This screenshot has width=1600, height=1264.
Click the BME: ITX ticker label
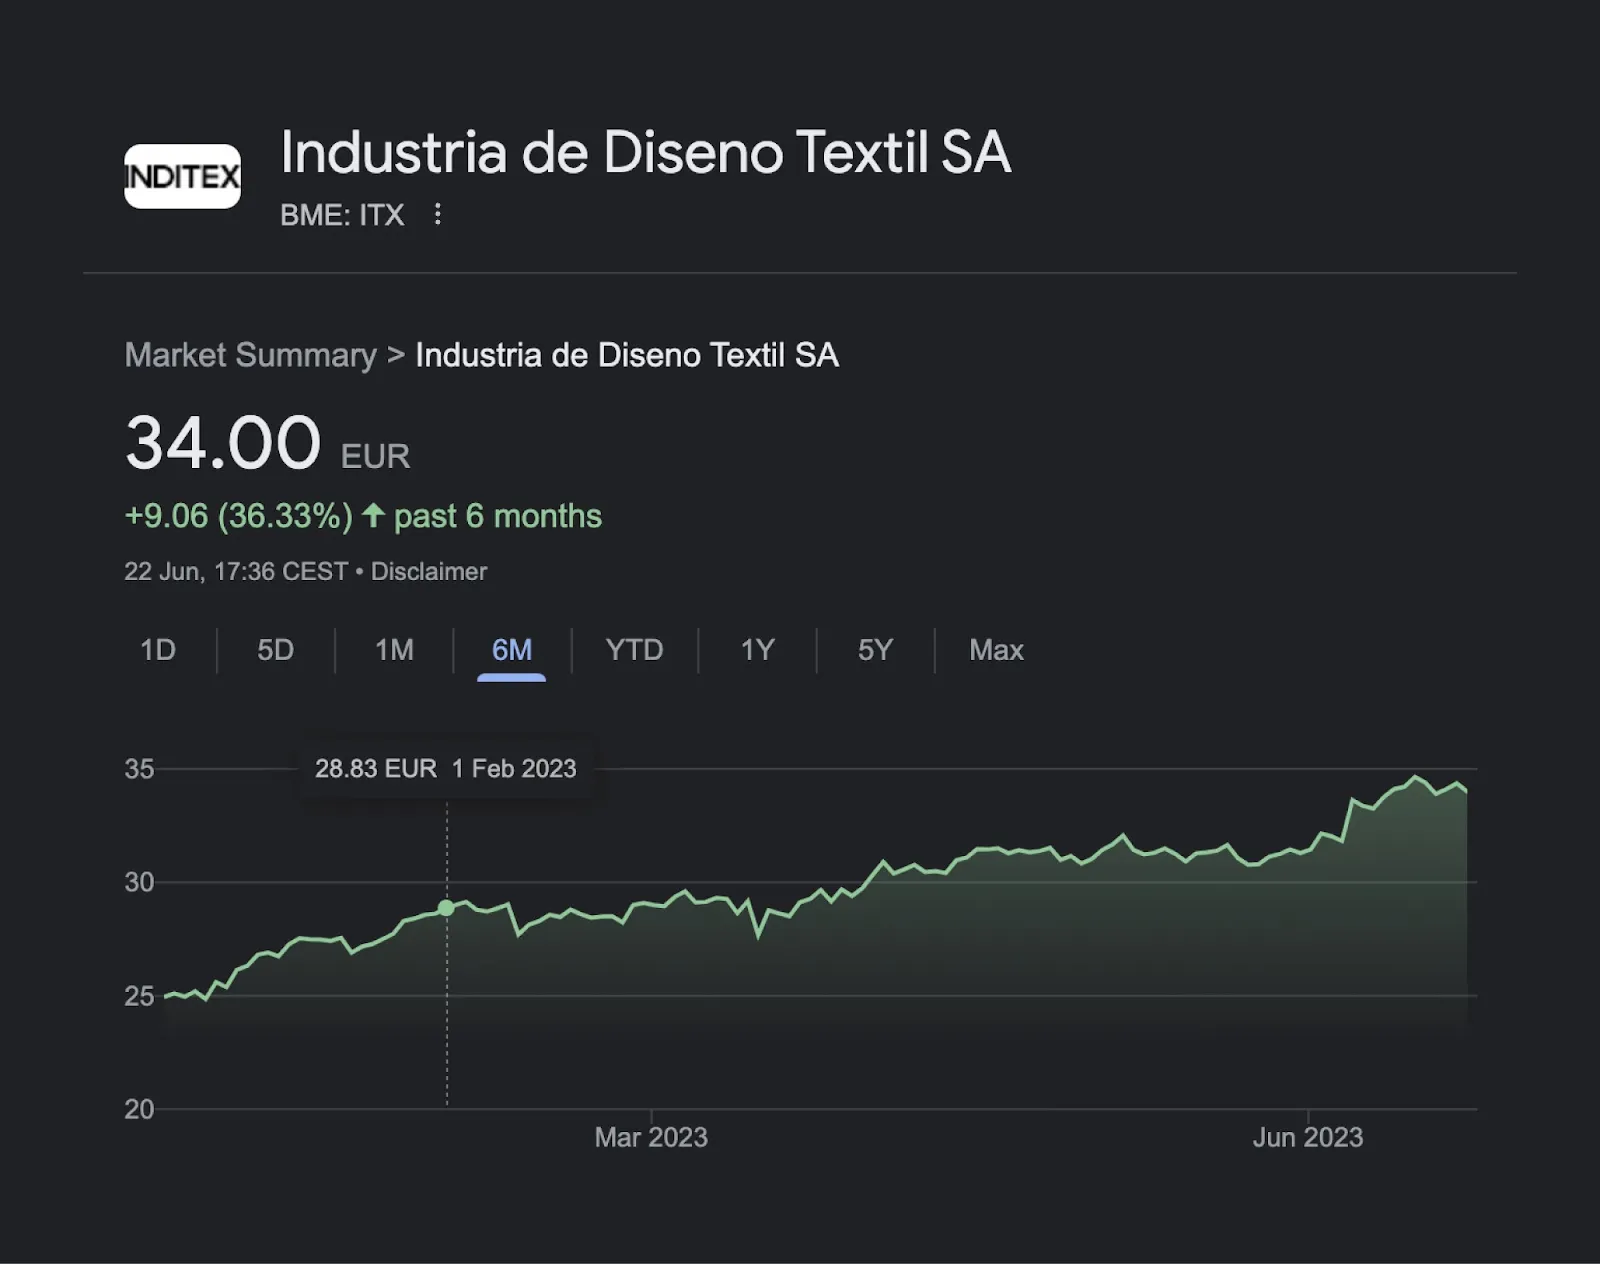tap(342, 215)
